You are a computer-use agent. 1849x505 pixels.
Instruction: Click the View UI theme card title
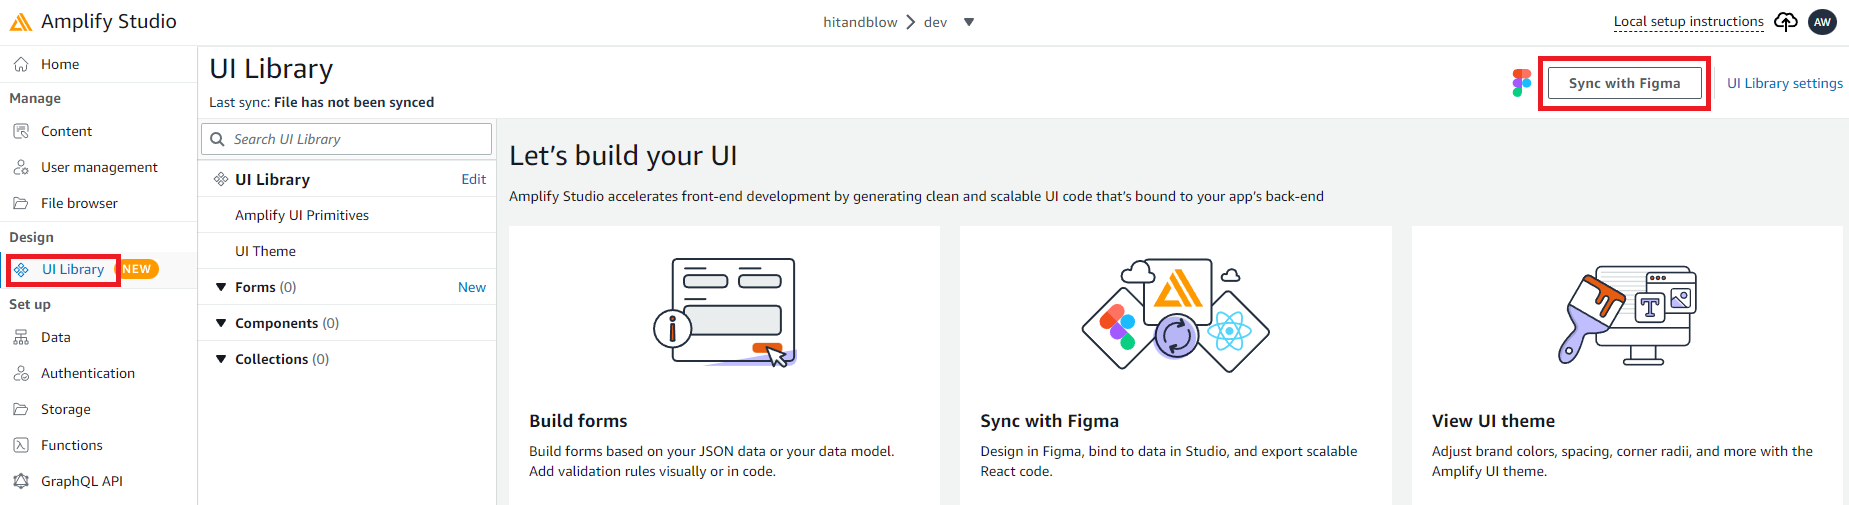(x=1493, y=421)
